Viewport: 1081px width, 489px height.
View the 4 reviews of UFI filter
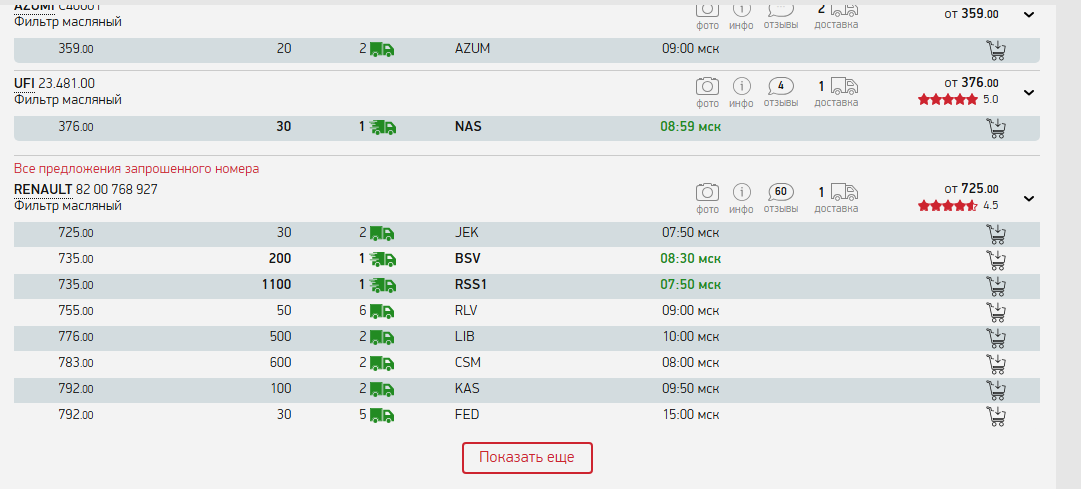click(781, 93)
